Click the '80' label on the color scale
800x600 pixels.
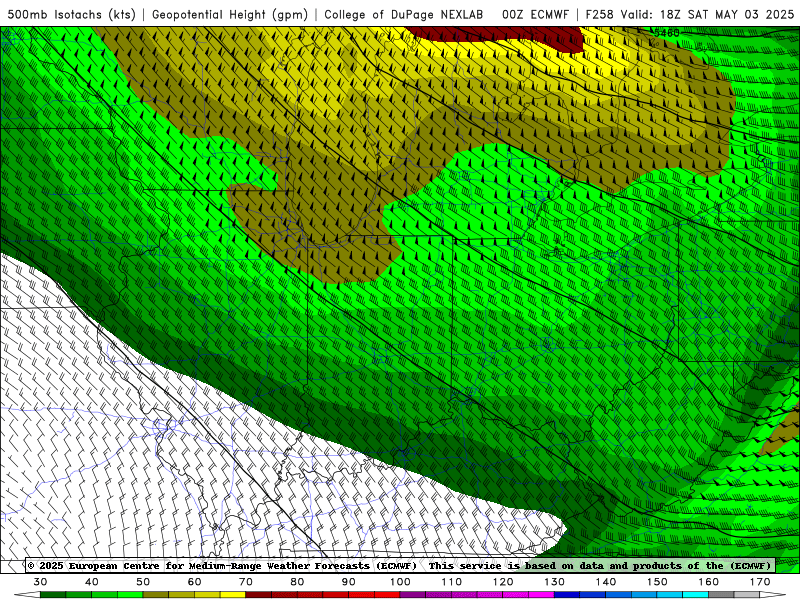(x=297, y=582)
